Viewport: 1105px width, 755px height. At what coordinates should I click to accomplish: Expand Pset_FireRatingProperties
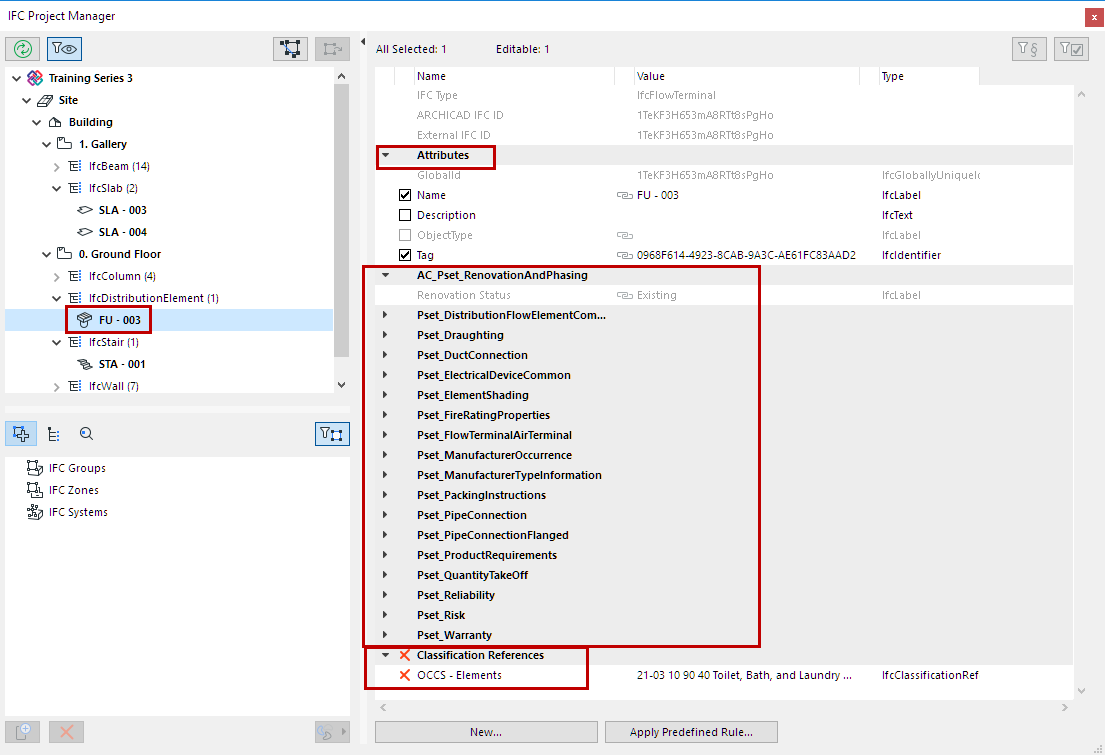(x=385, y=415)
